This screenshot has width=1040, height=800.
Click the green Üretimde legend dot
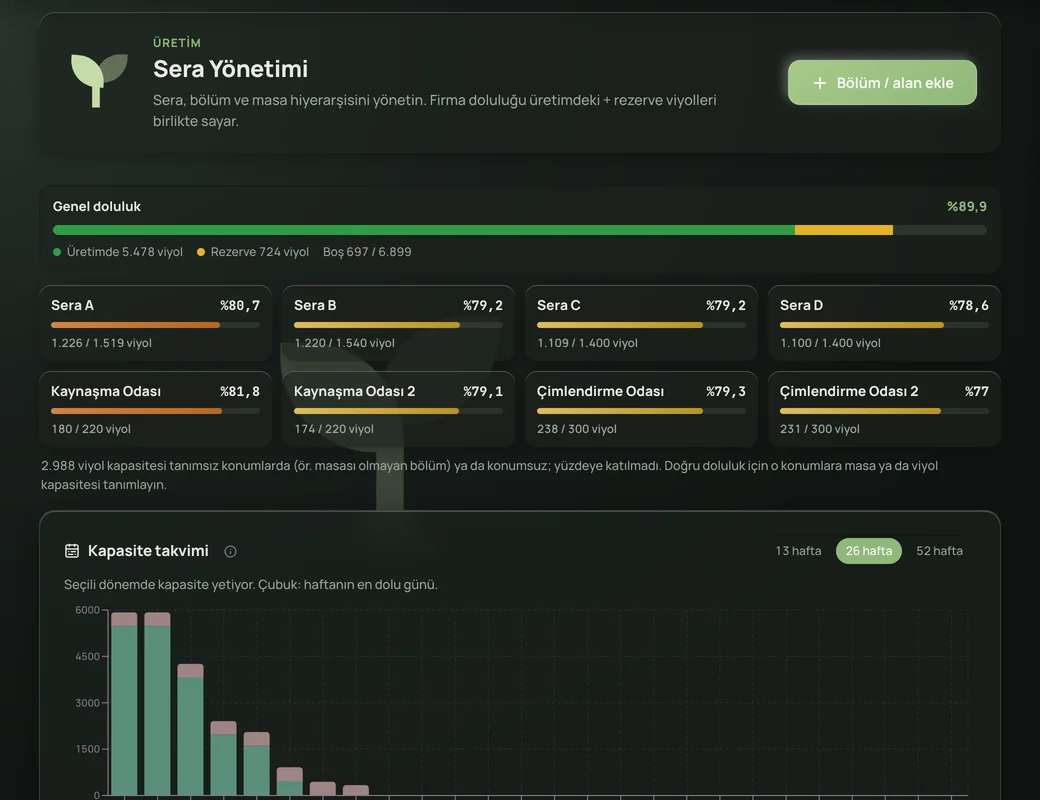point(57,252)
